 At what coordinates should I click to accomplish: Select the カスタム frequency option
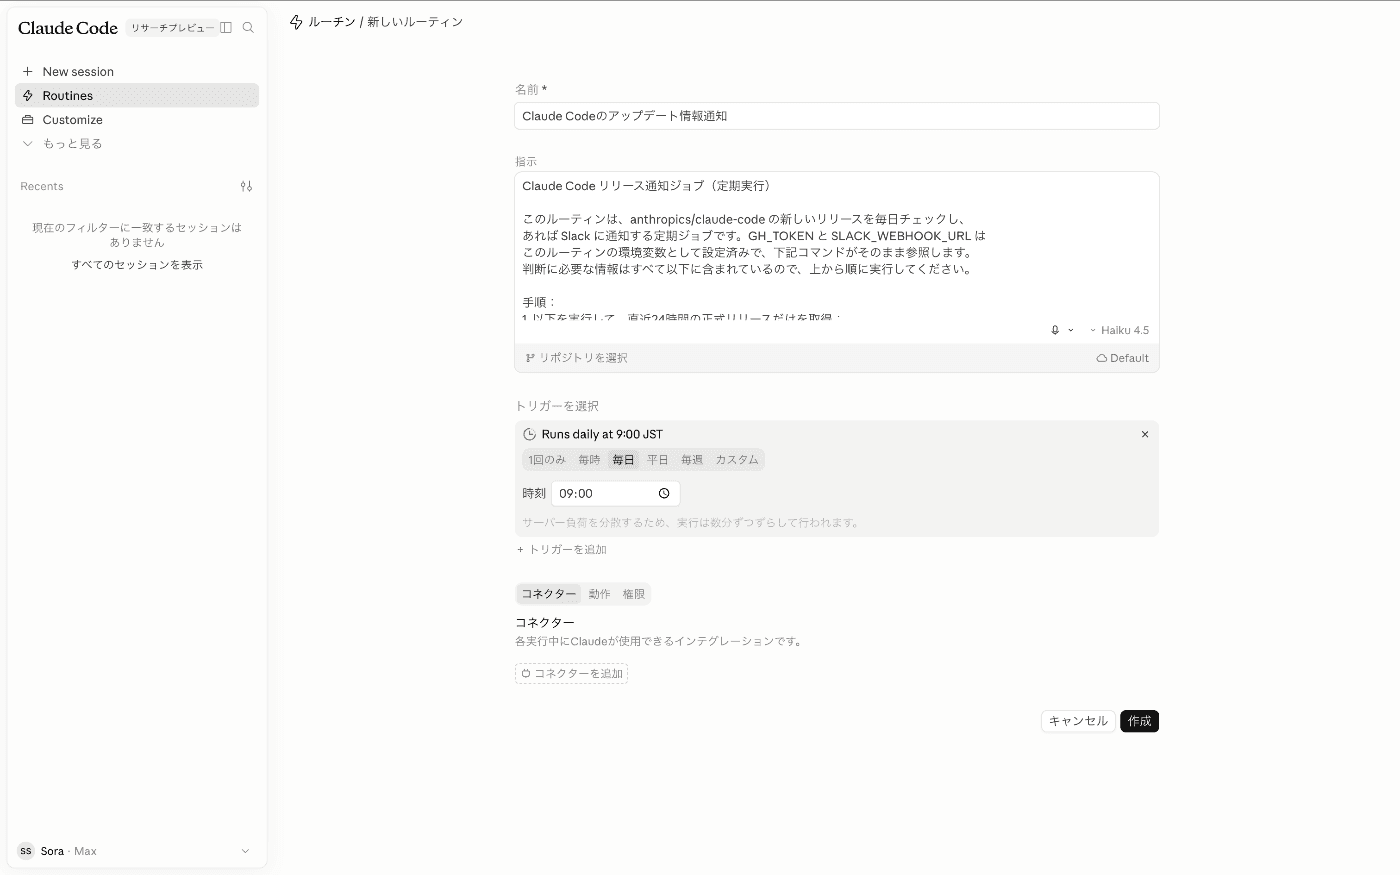[737, 460]
